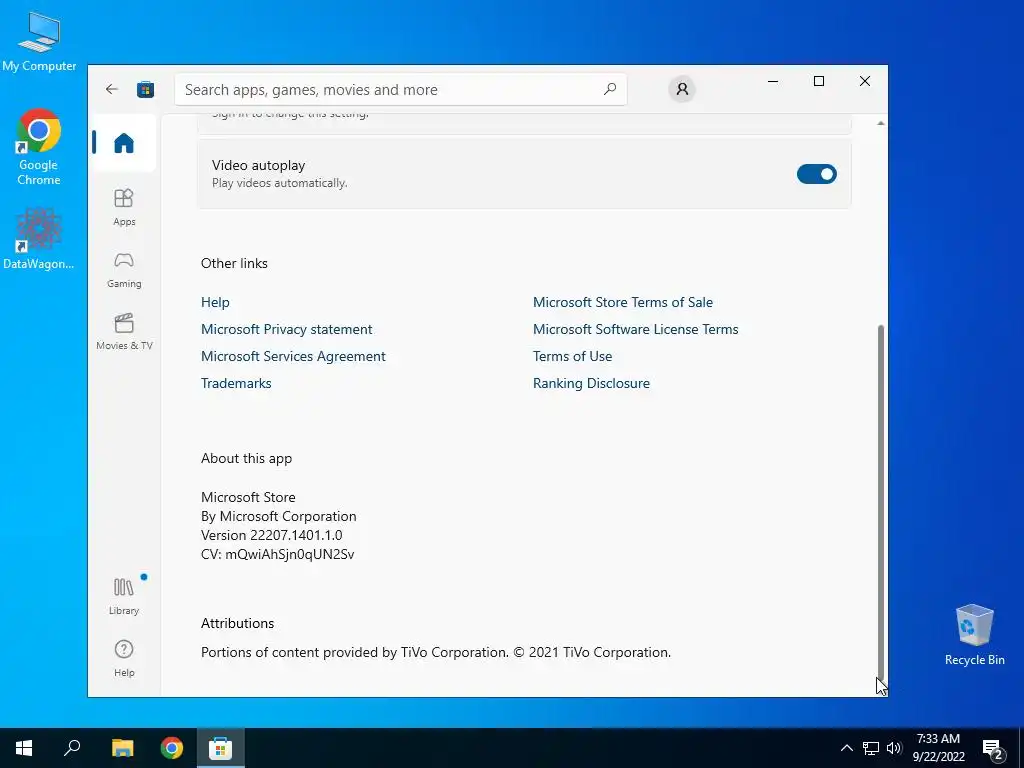
Task: Open the Ranking Disclosure link
Action: 591,383
